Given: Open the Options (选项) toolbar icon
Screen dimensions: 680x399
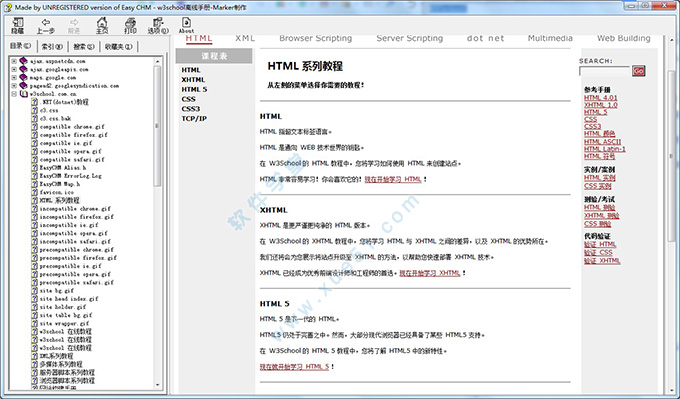Looking at the screenshot, I should [158, 23].
